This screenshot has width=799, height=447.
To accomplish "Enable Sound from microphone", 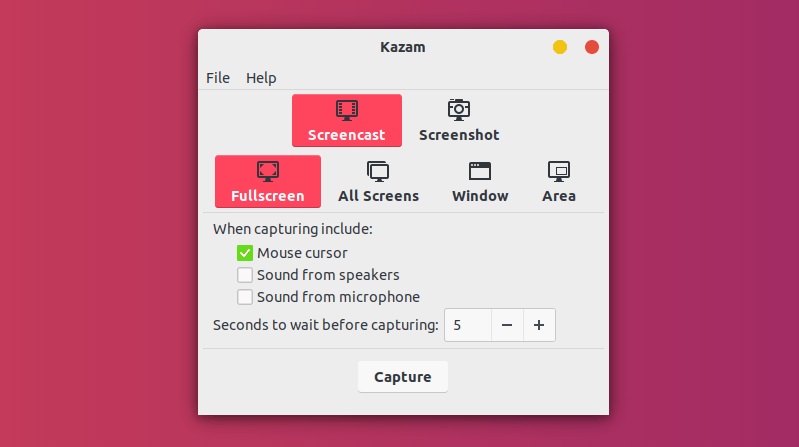I will coord(245,297).
